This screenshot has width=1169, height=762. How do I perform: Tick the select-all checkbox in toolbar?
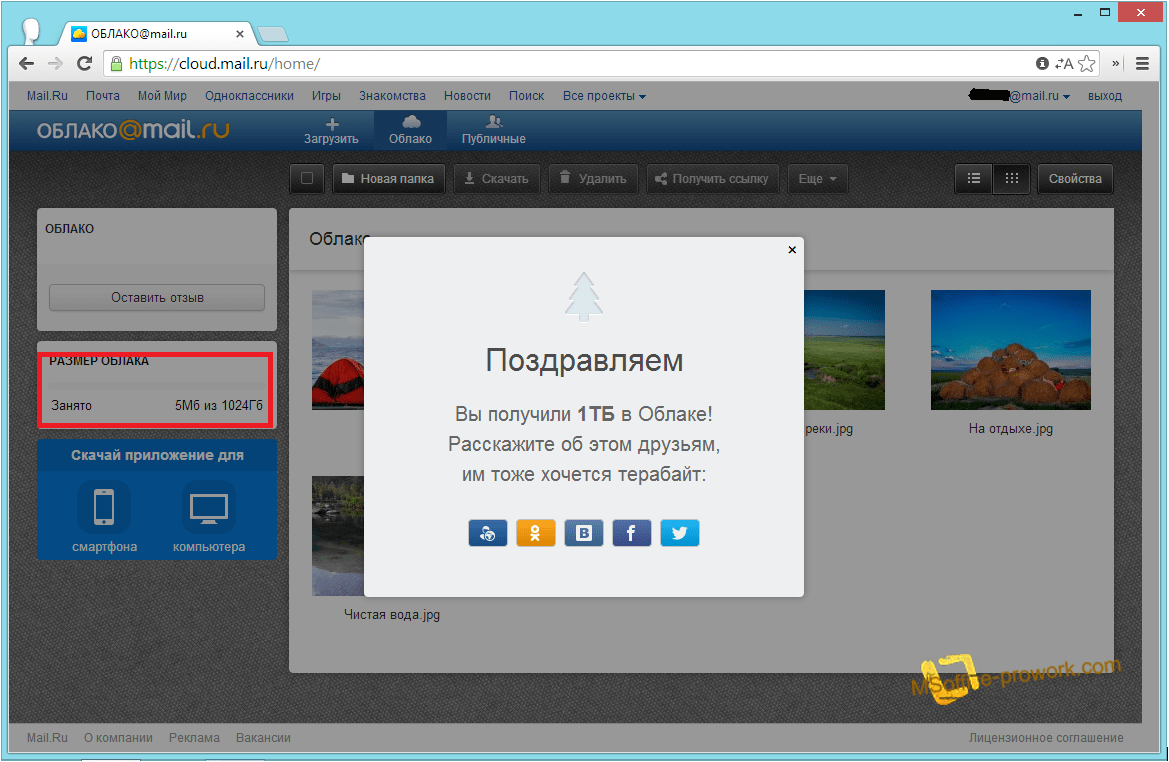[x=307, y=179]
